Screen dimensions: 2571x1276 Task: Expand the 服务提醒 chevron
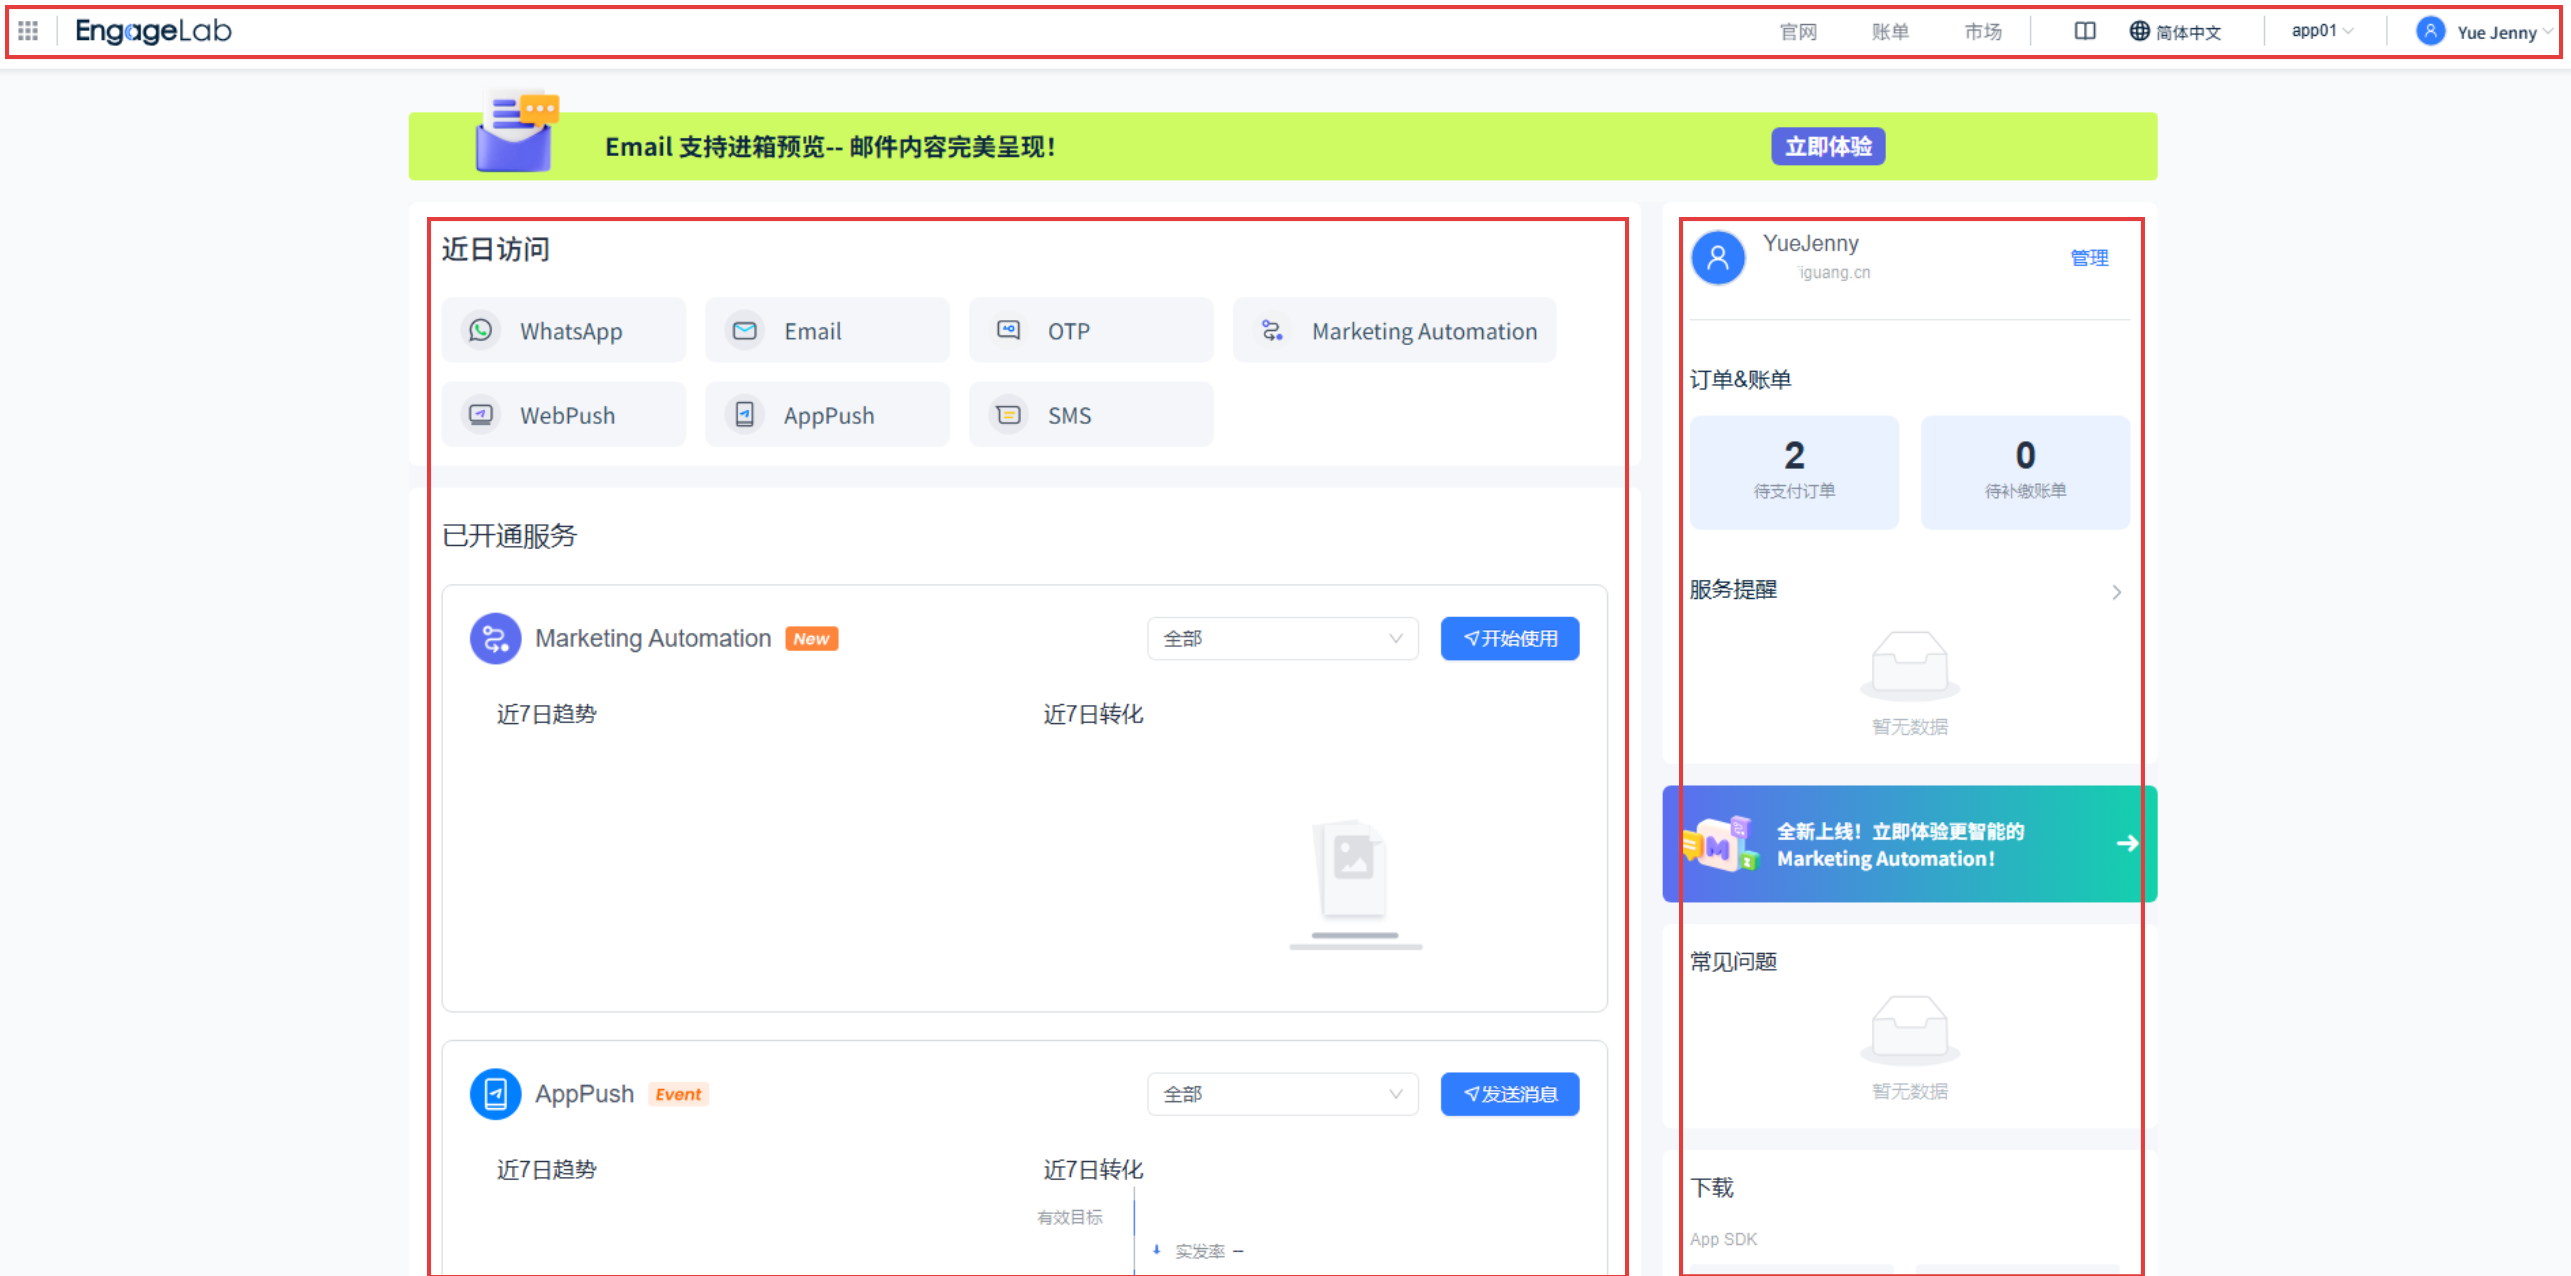[x=2116, y=592]
